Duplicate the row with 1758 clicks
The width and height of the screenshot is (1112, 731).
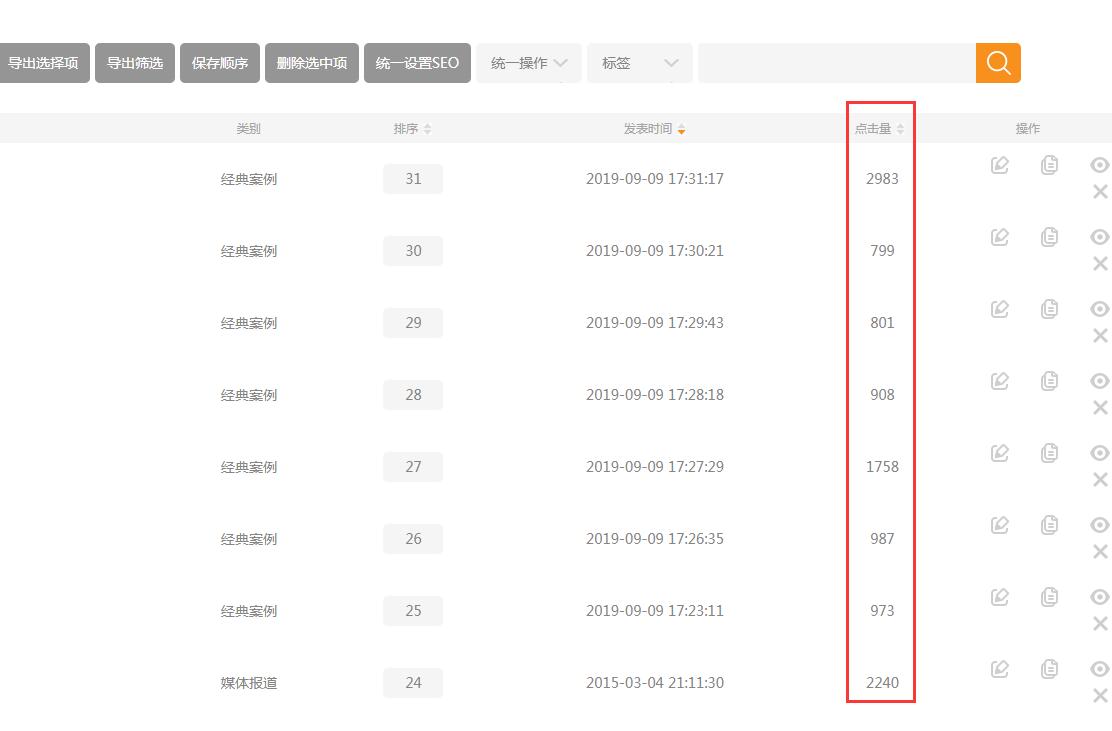click(1049, 453)
